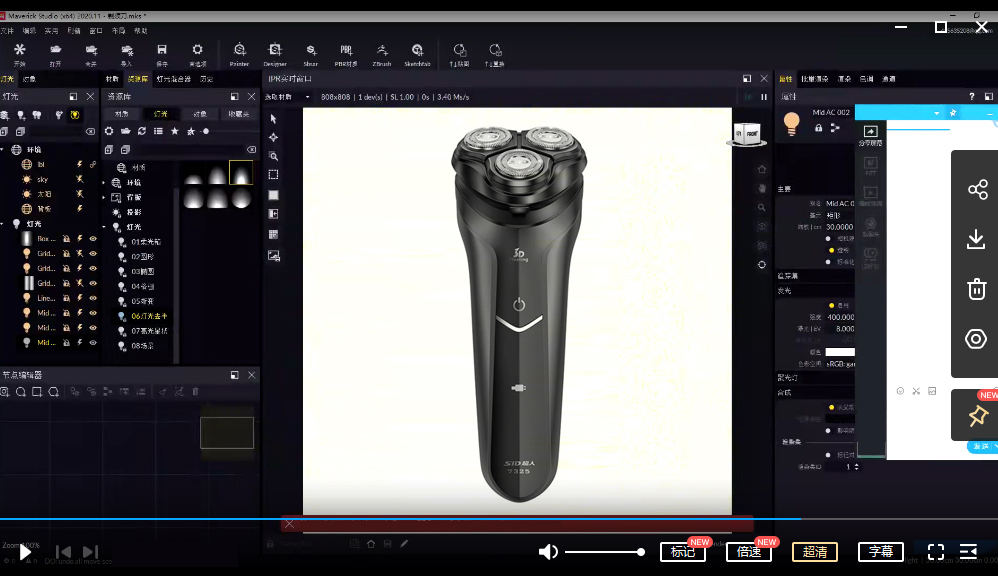Click the trash delete icon on right
Image resolution: width=998 pixels, height=576 pixels.
[976, 289]
